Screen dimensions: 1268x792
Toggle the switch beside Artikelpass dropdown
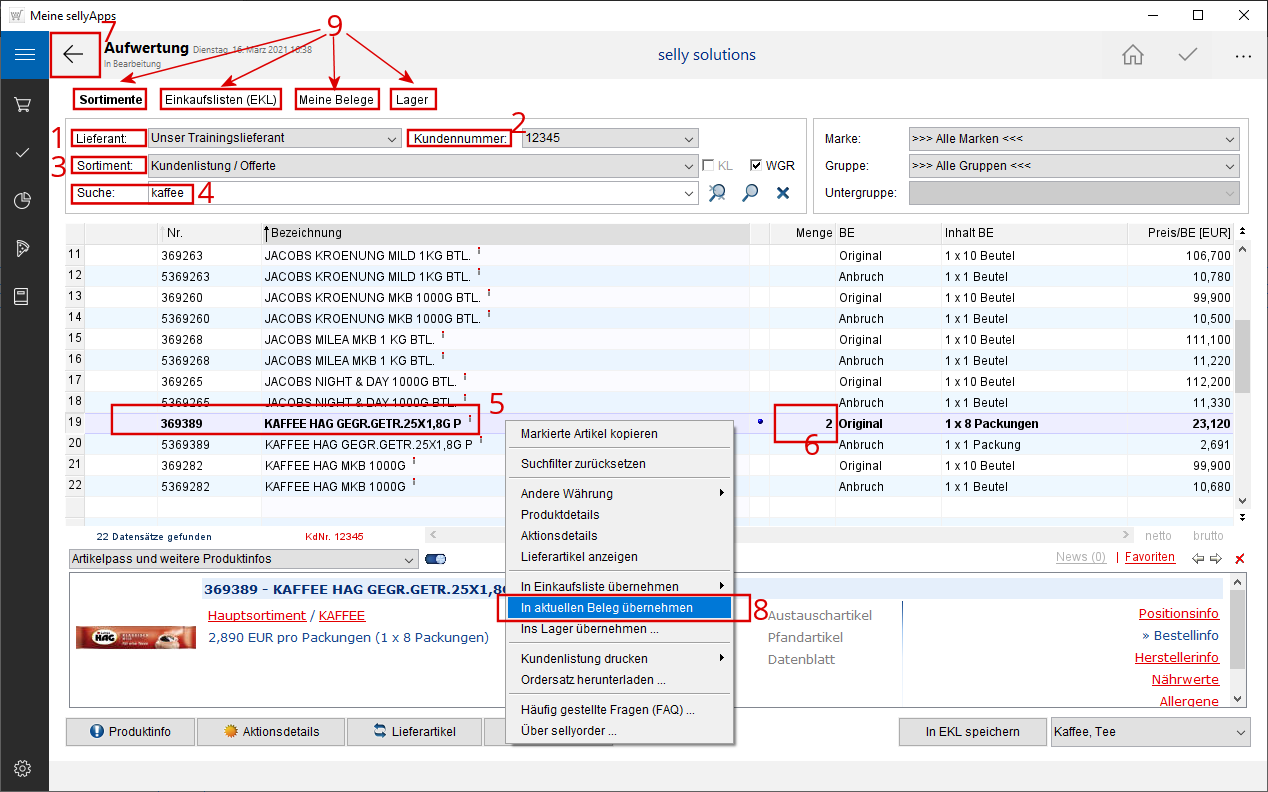coord(435,559)
